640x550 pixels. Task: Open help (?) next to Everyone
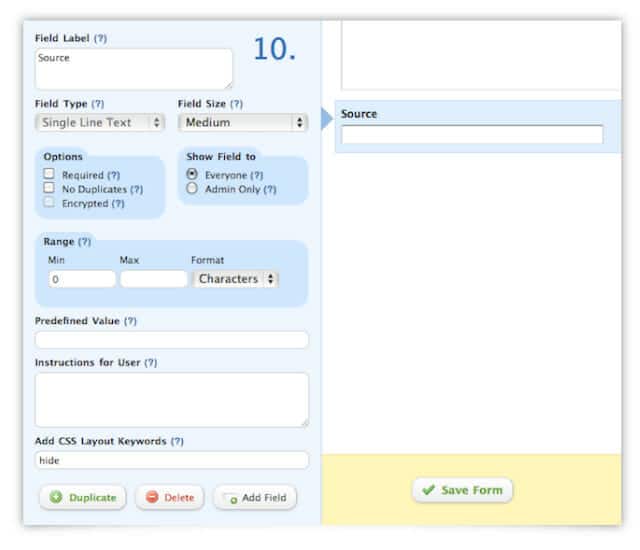click(x=256, y=175)
